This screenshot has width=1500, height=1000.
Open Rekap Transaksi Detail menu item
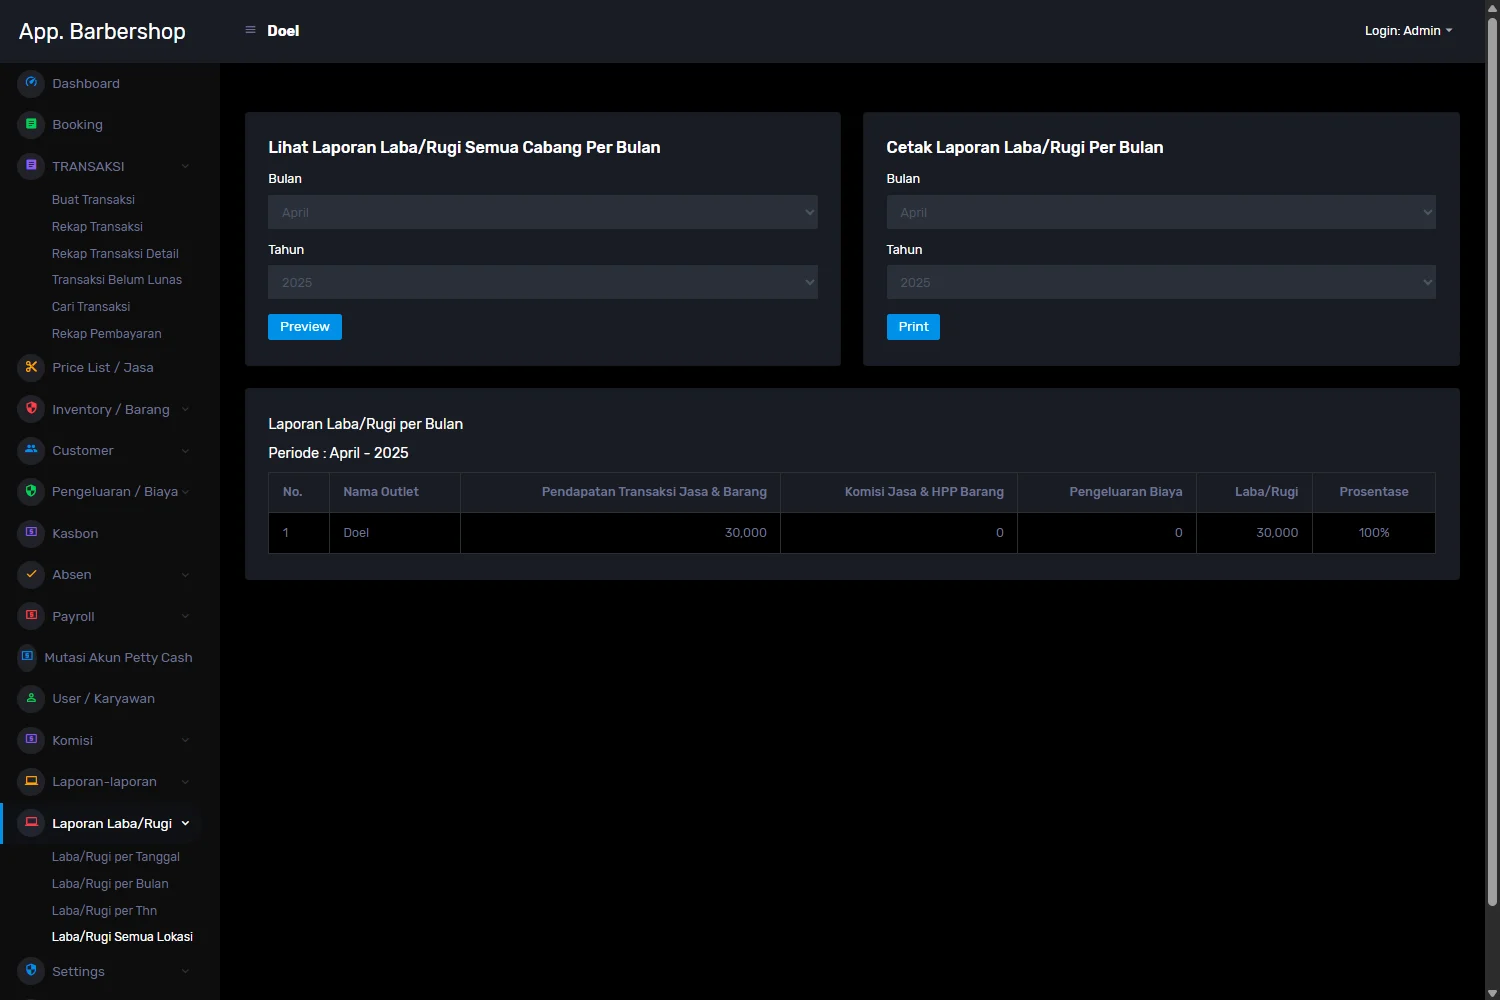pyautogui.click(x=115, y=254)
